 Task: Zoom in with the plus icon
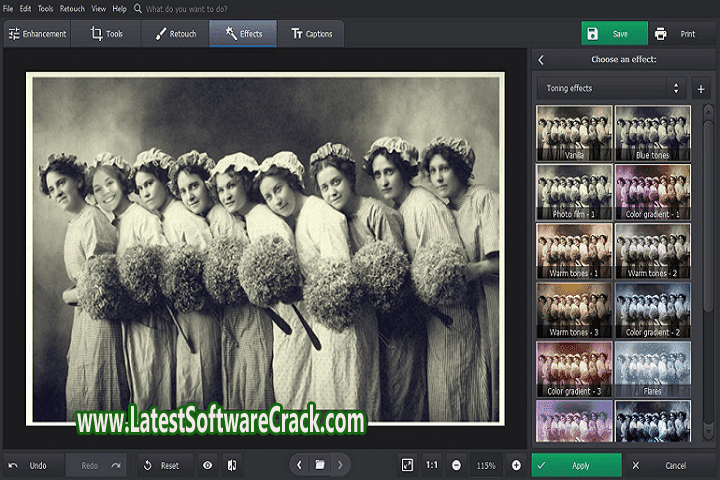[516, 465]
